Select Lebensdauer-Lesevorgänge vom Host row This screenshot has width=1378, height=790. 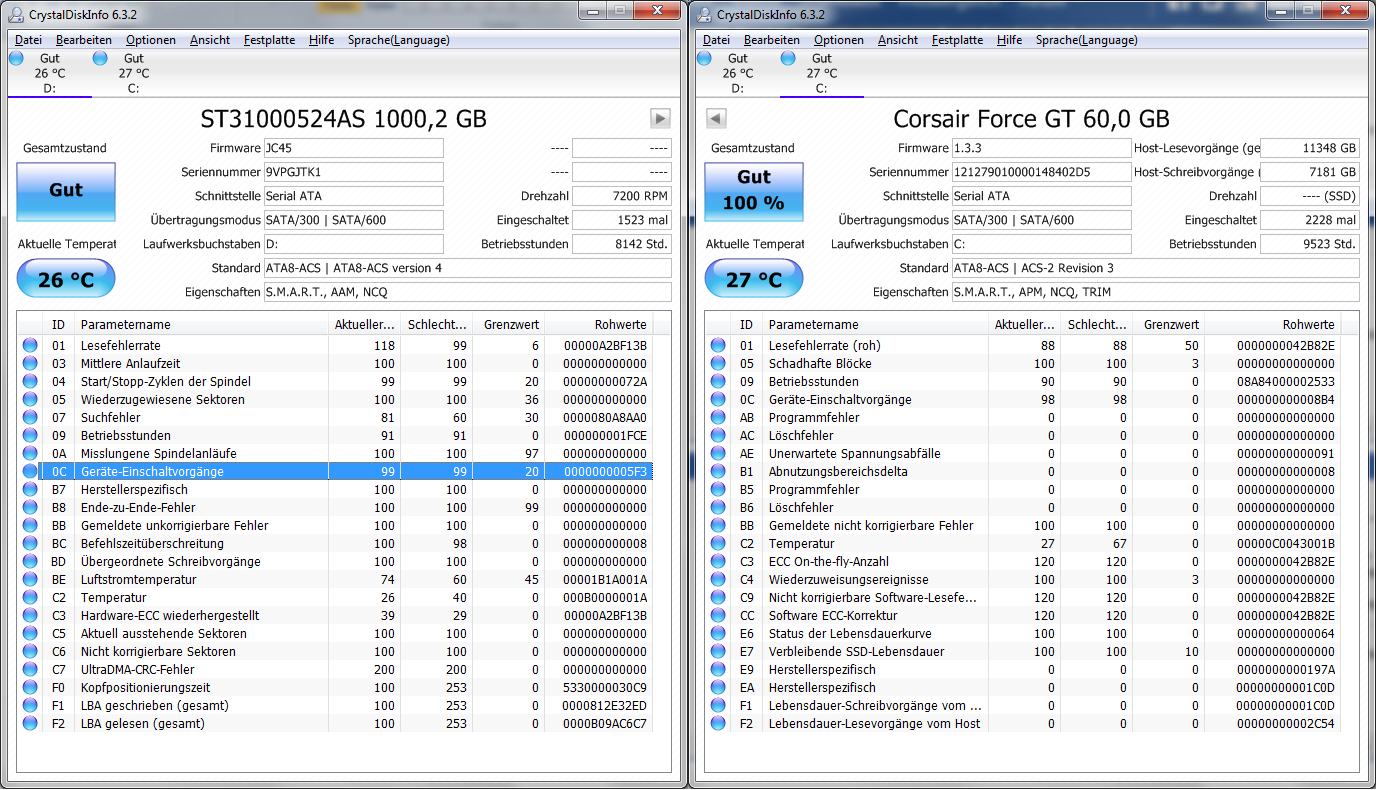point(1024,724)
